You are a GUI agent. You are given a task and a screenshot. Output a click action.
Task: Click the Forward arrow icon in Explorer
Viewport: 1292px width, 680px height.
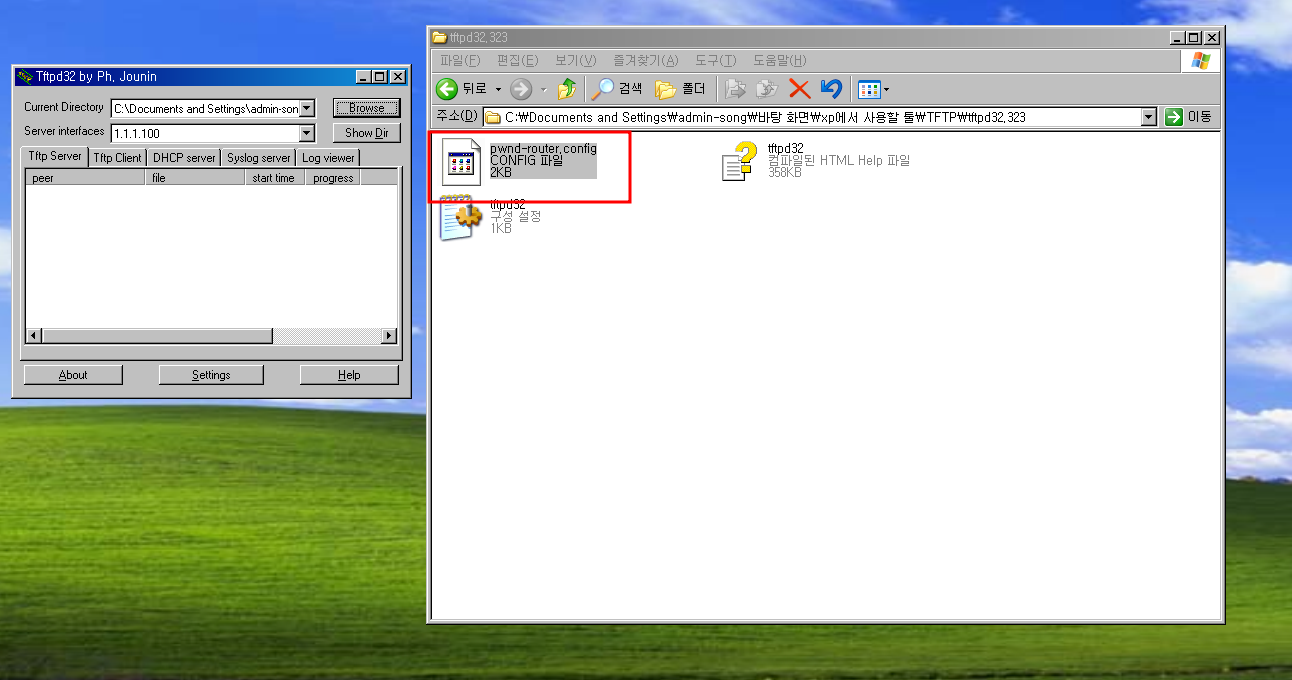[521, 89]
